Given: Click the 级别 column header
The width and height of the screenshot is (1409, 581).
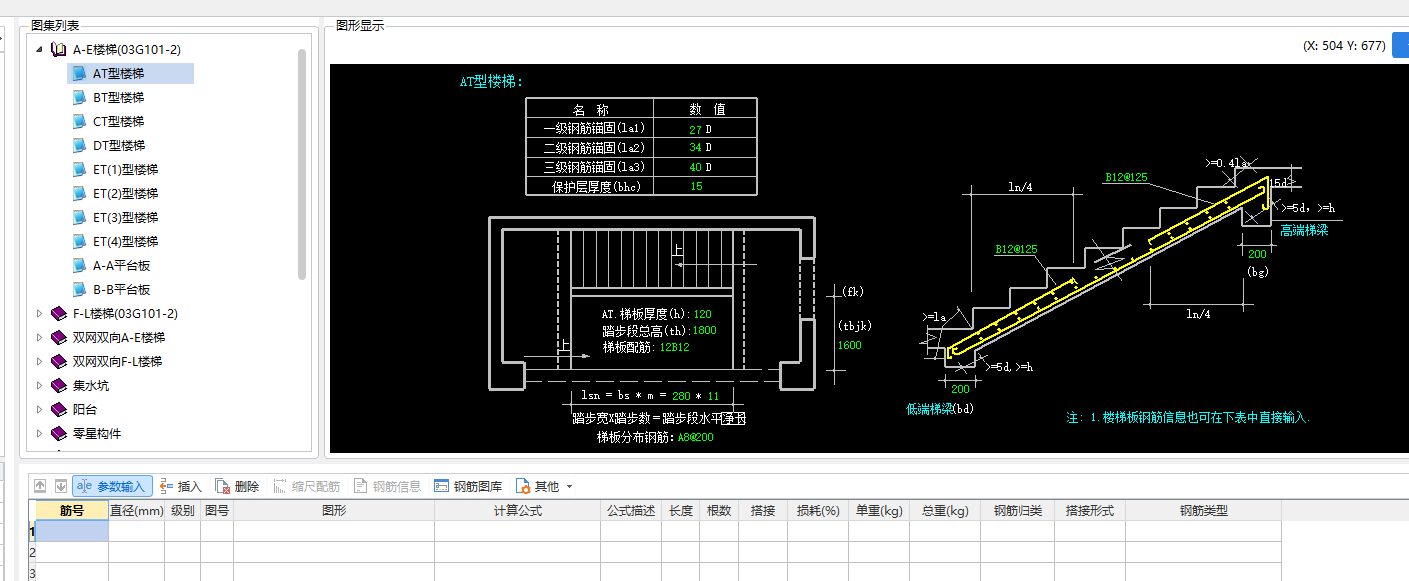Looking at the screenshot, I should point(183,510).
